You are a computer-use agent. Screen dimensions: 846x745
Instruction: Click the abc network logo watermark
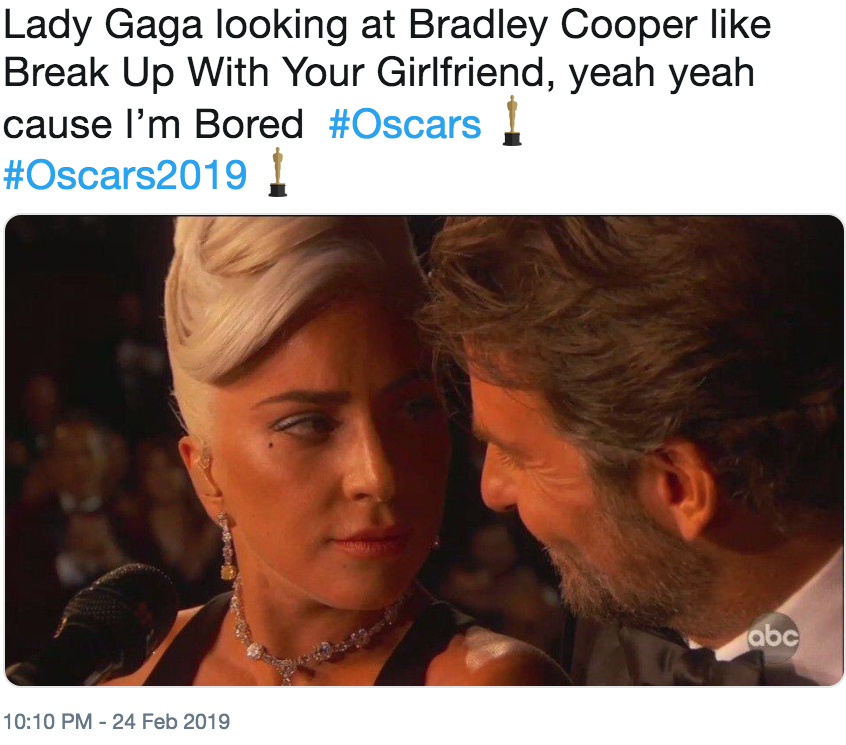(773, 637)
